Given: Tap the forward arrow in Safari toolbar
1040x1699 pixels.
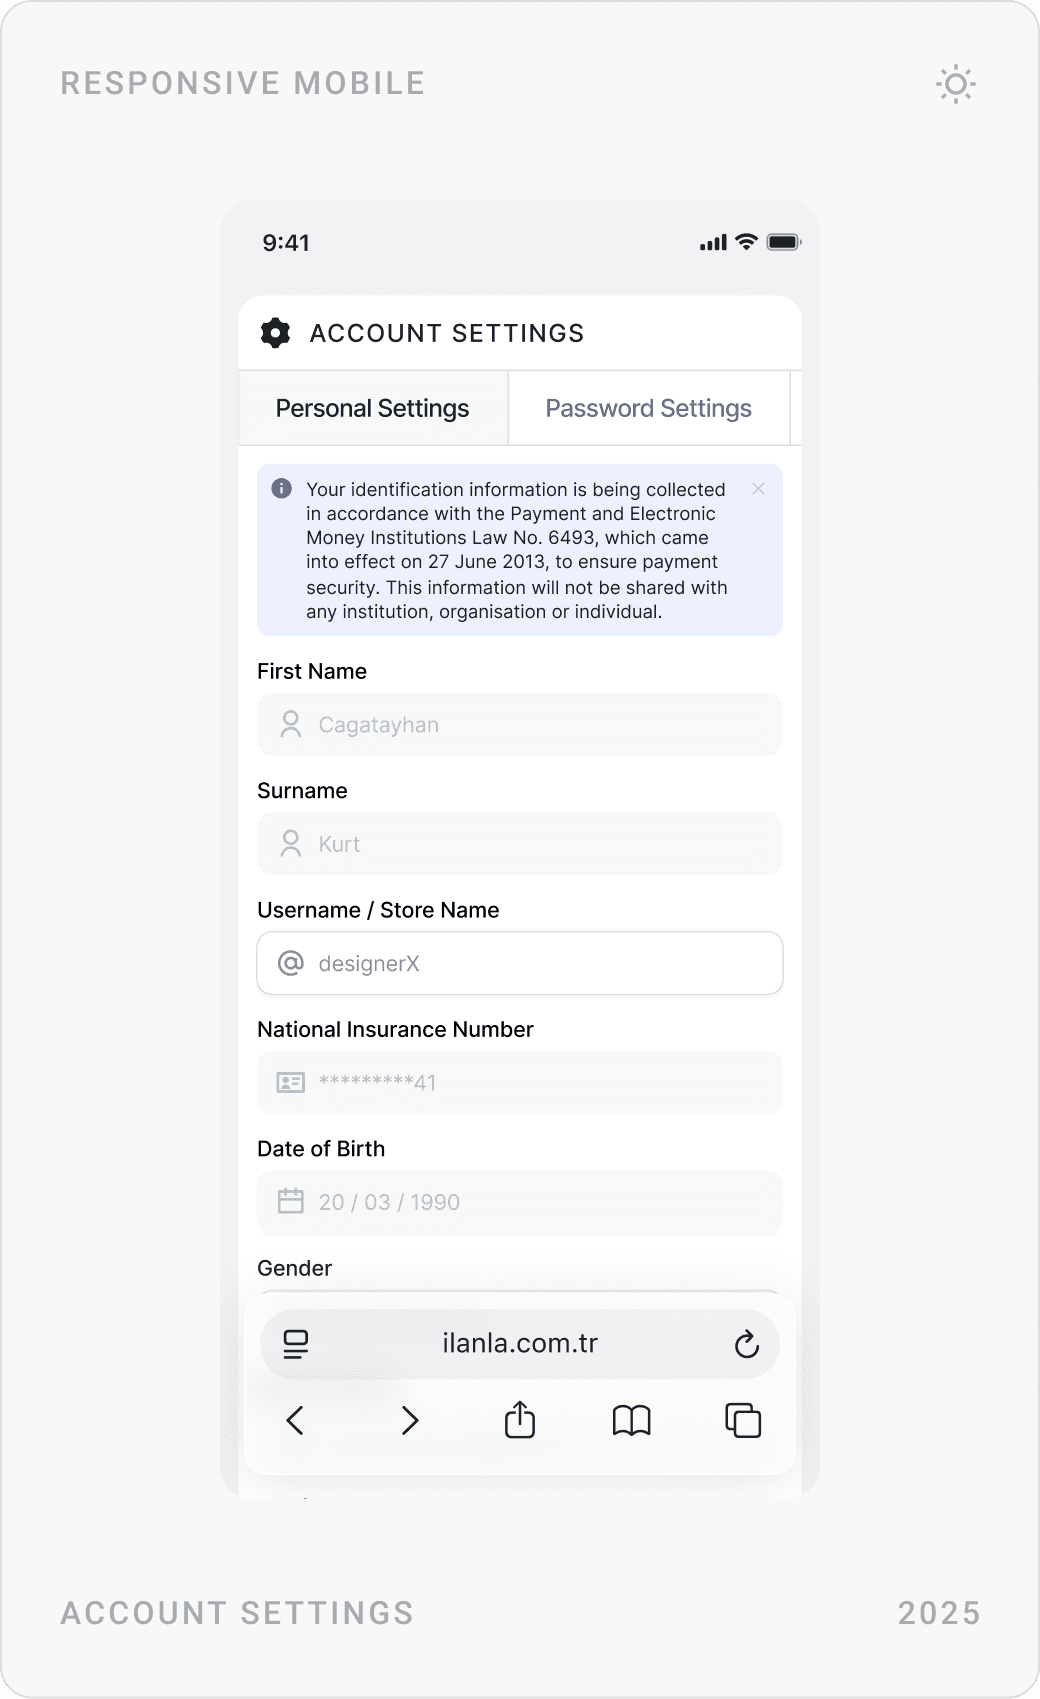Looking at the screenshot, I should pyautogui.click(x=407, y=1420).
